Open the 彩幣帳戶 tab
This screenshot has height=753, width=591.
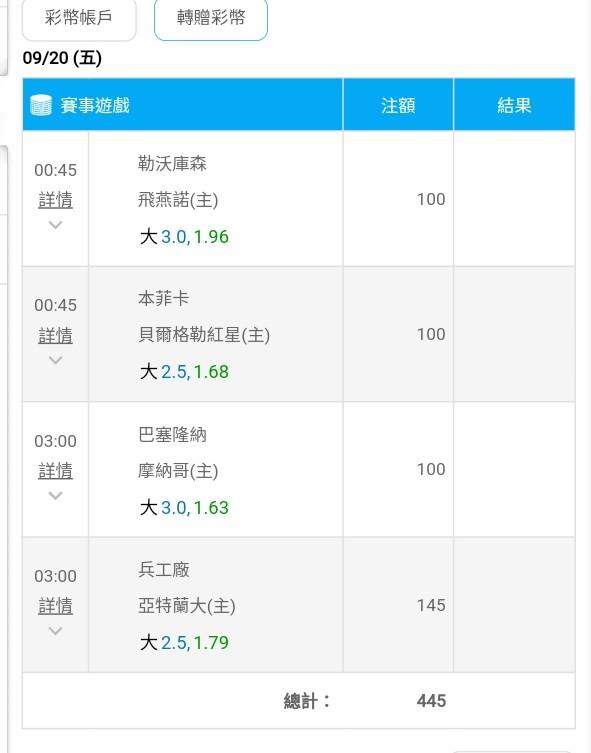tap(79, 18)
